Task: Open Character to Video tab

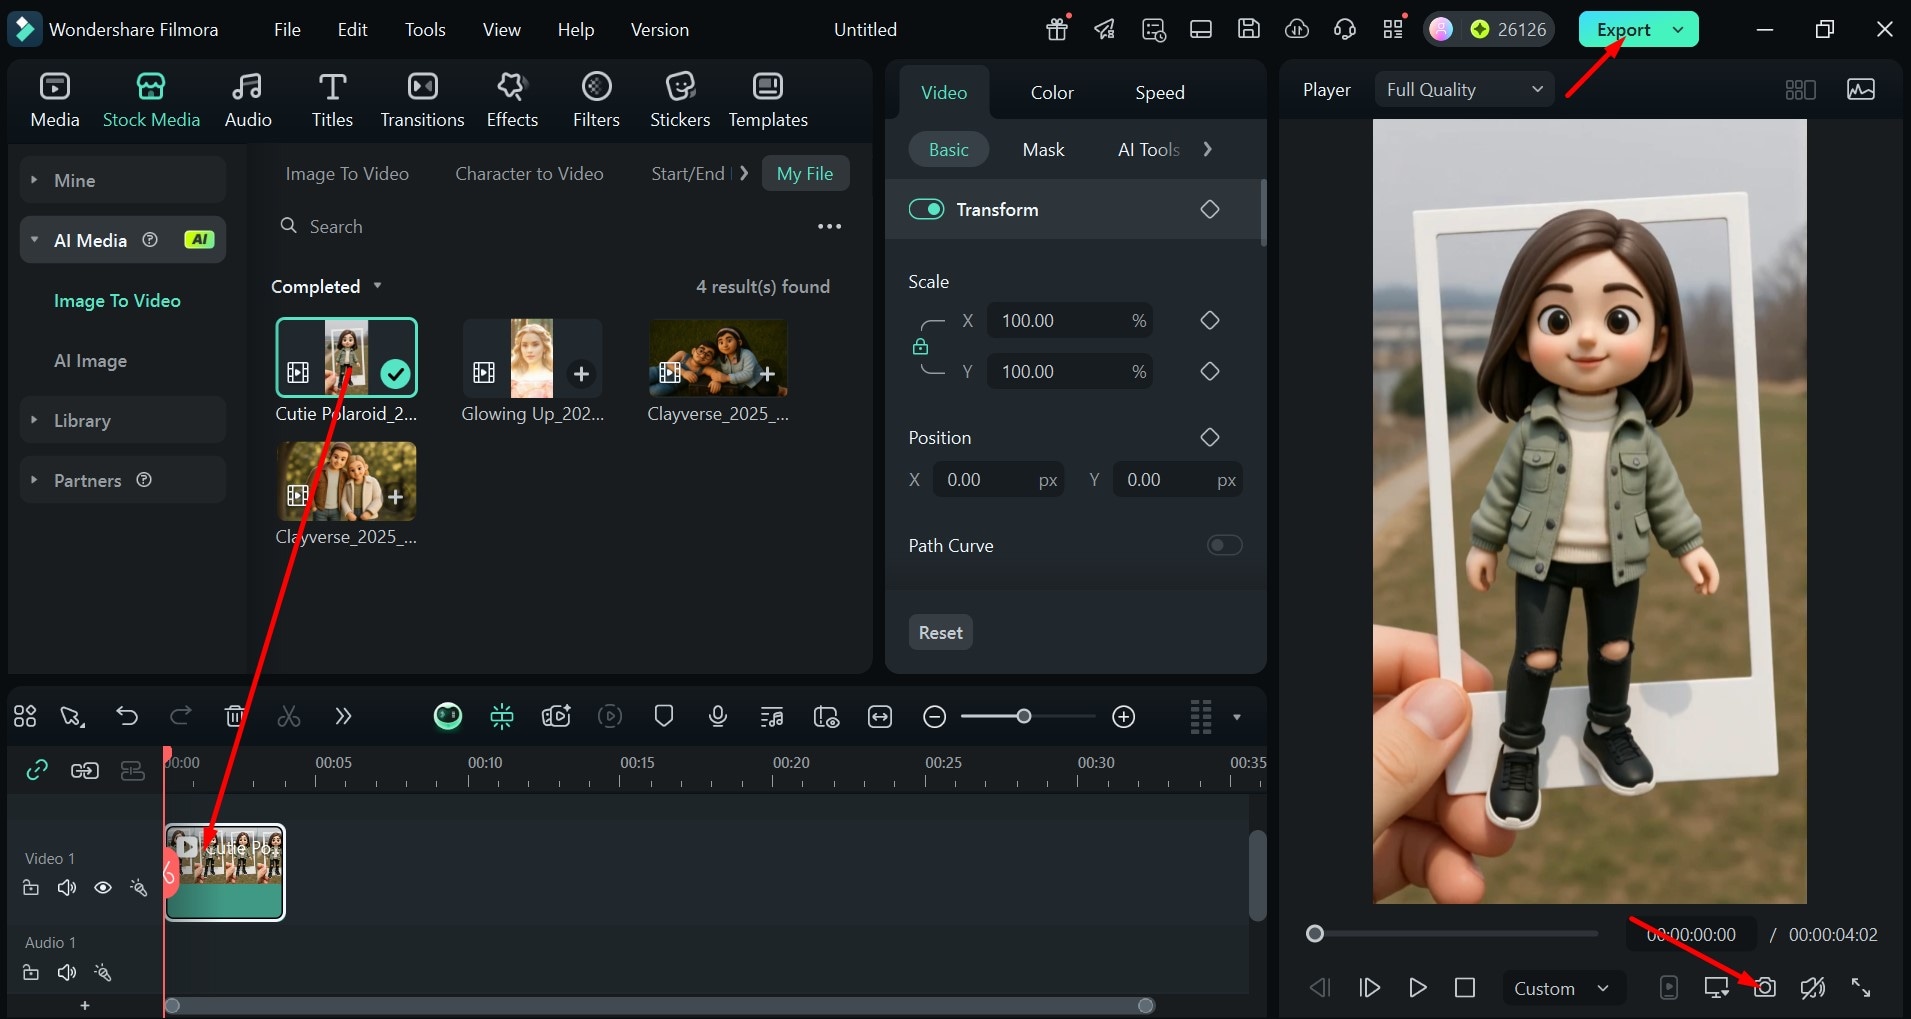Action: click(x=529, y=173)
